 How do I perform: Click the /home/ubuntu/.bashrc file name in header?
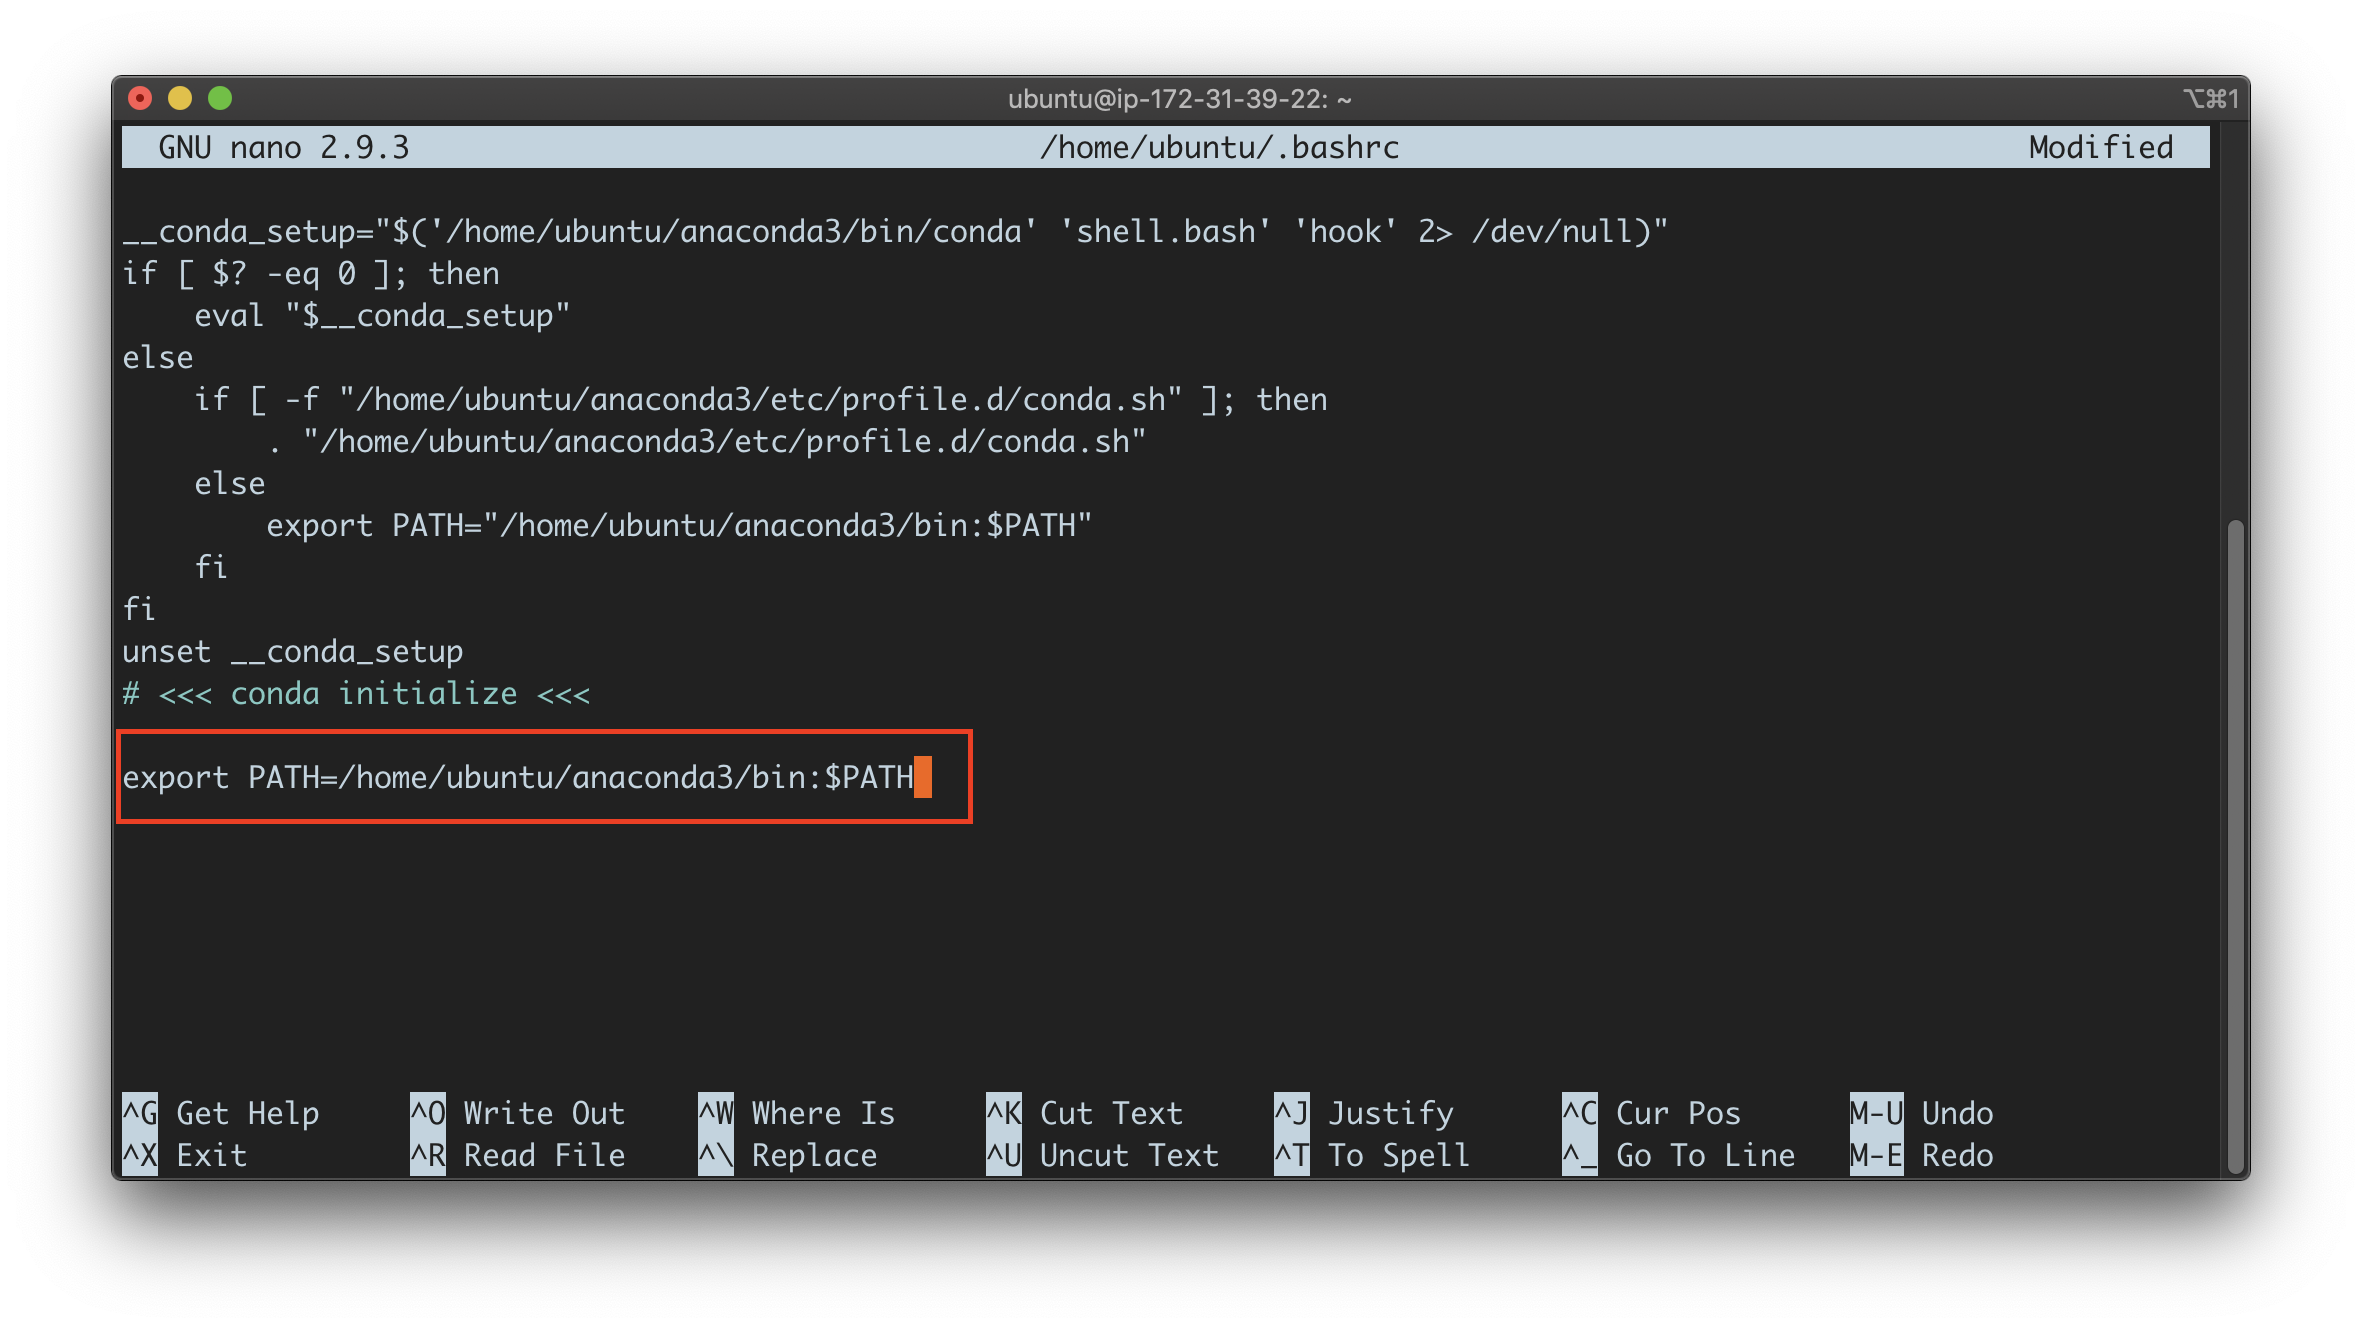[x=1219, y=147]
